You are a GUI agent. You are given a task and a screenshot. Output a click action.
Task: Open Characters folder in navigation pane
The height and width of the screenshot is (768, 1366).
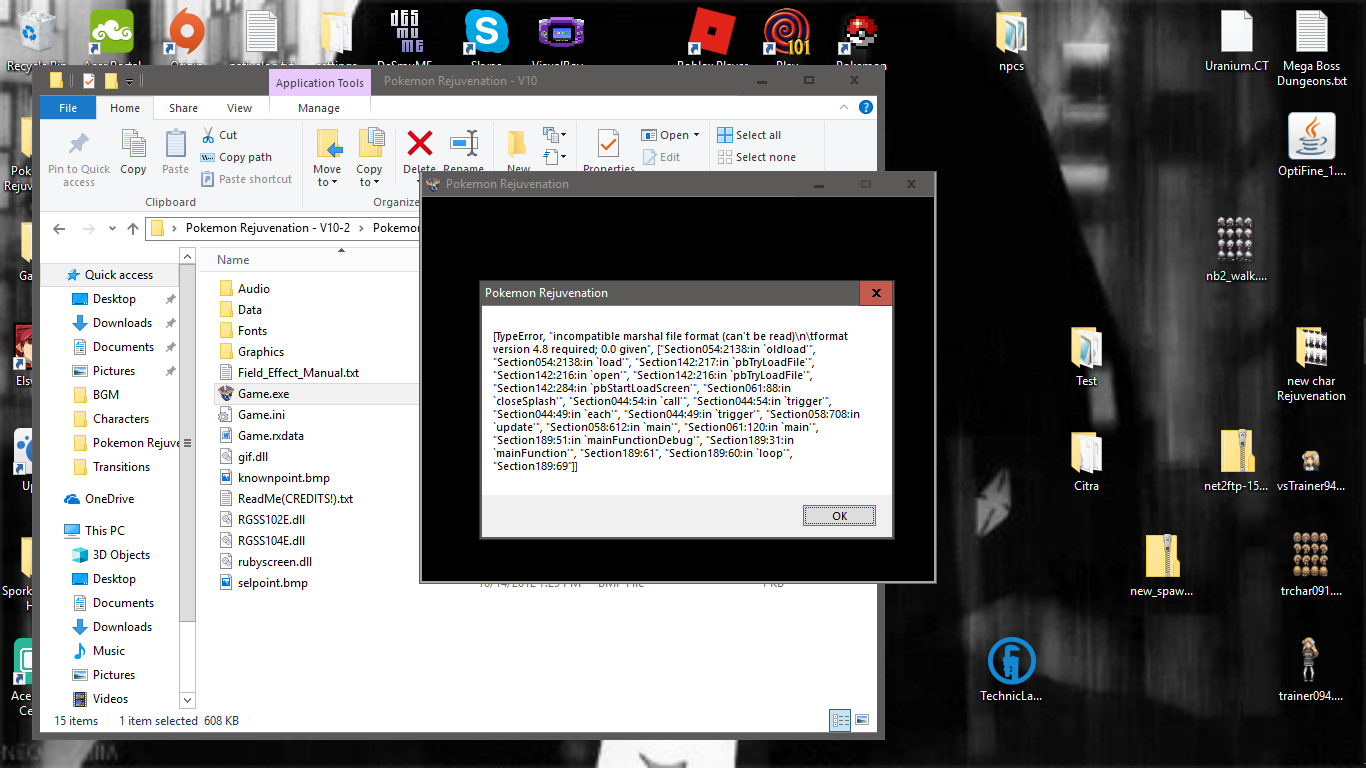(x=121, y=419)
